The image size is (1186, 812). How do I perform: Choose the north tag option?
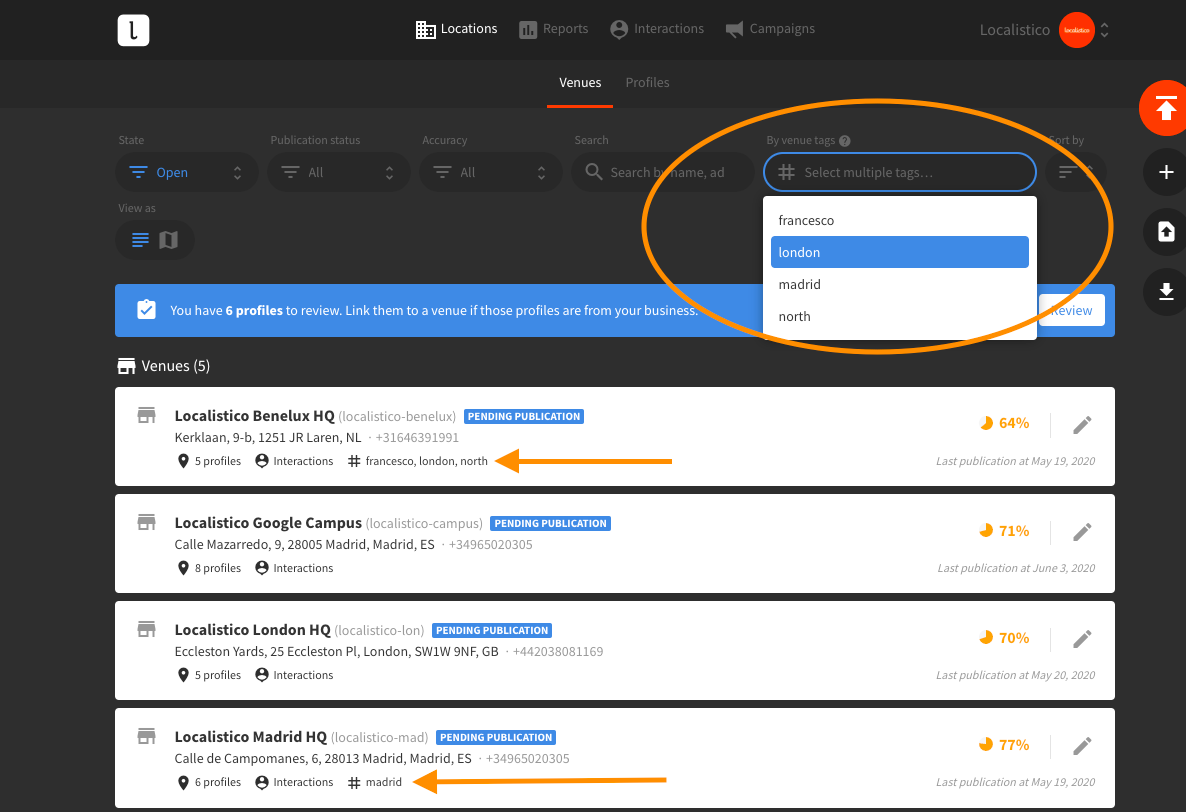[x=899, y=316]
